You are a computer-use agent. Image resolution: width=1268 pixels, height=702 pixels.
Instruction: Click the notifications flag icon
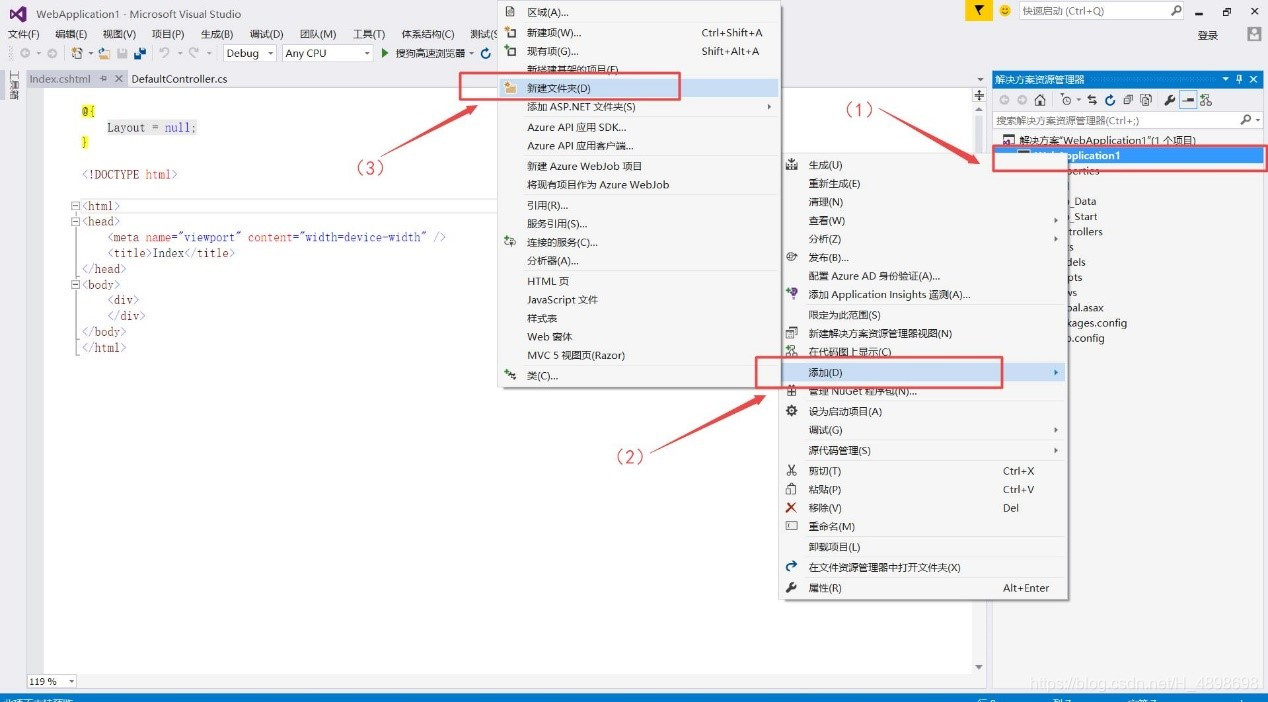click(x=979, y=10)
